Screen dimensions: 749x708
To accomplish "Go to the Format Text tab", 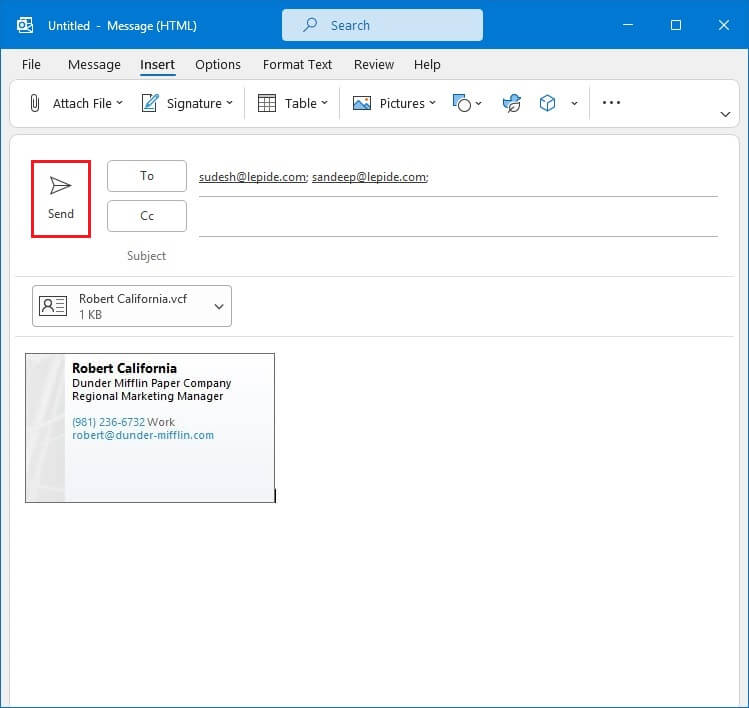I will click(297, 64).
